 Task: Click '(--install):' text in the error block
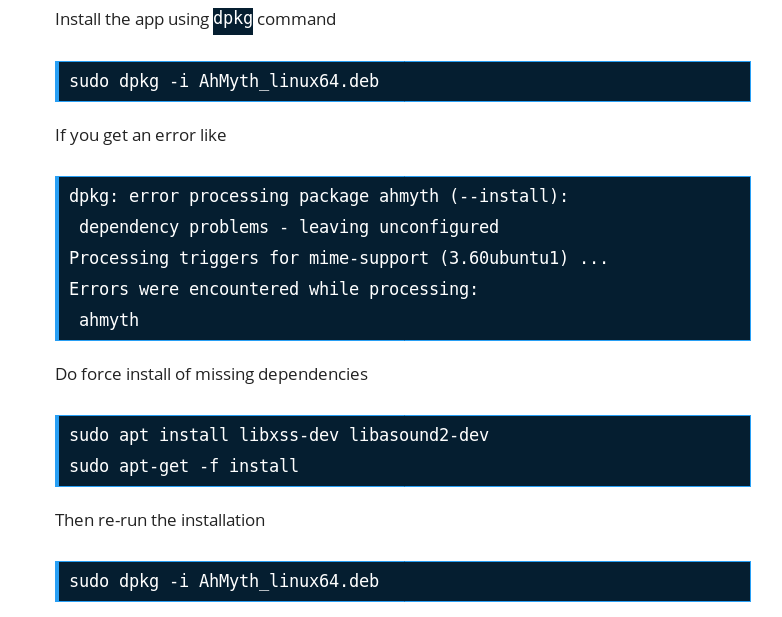coord(508,196)
